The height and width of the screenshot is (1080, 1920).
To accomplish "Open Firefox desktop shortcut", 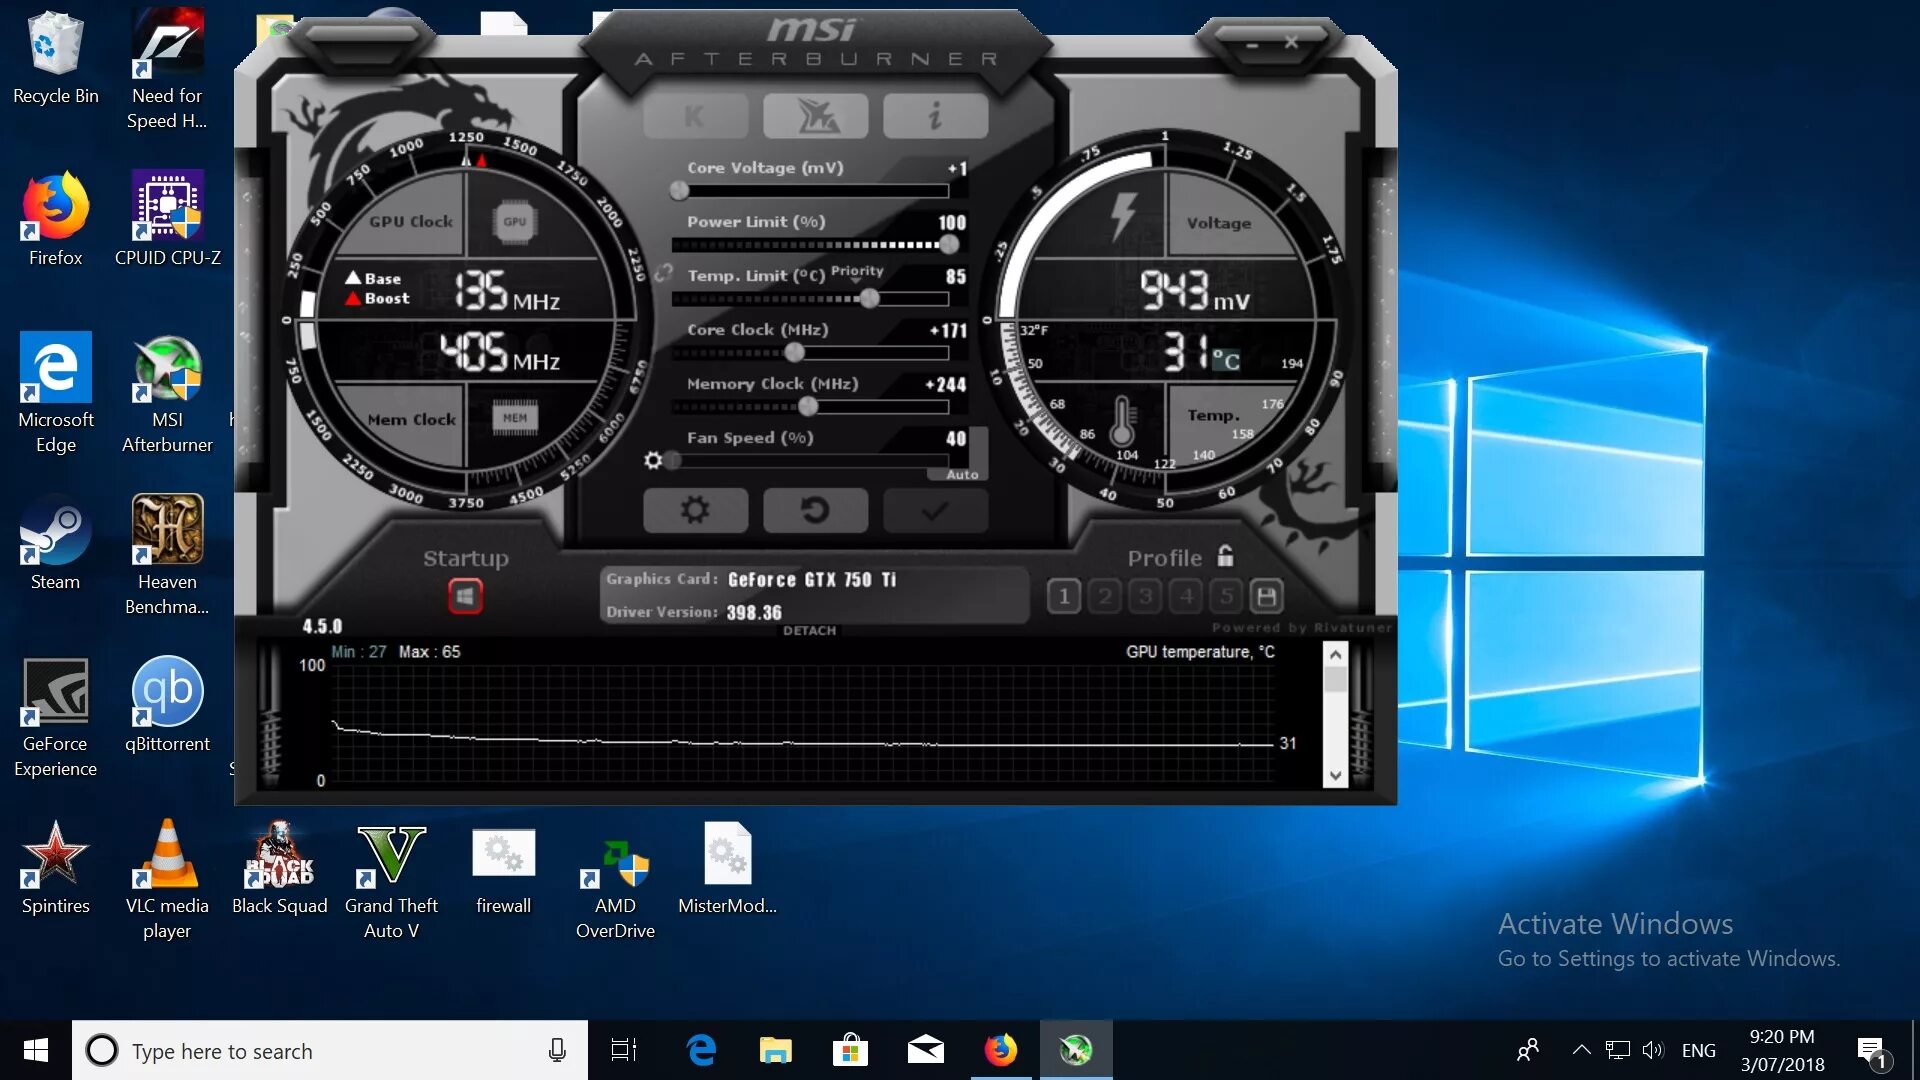I will (x=56, y=220).
